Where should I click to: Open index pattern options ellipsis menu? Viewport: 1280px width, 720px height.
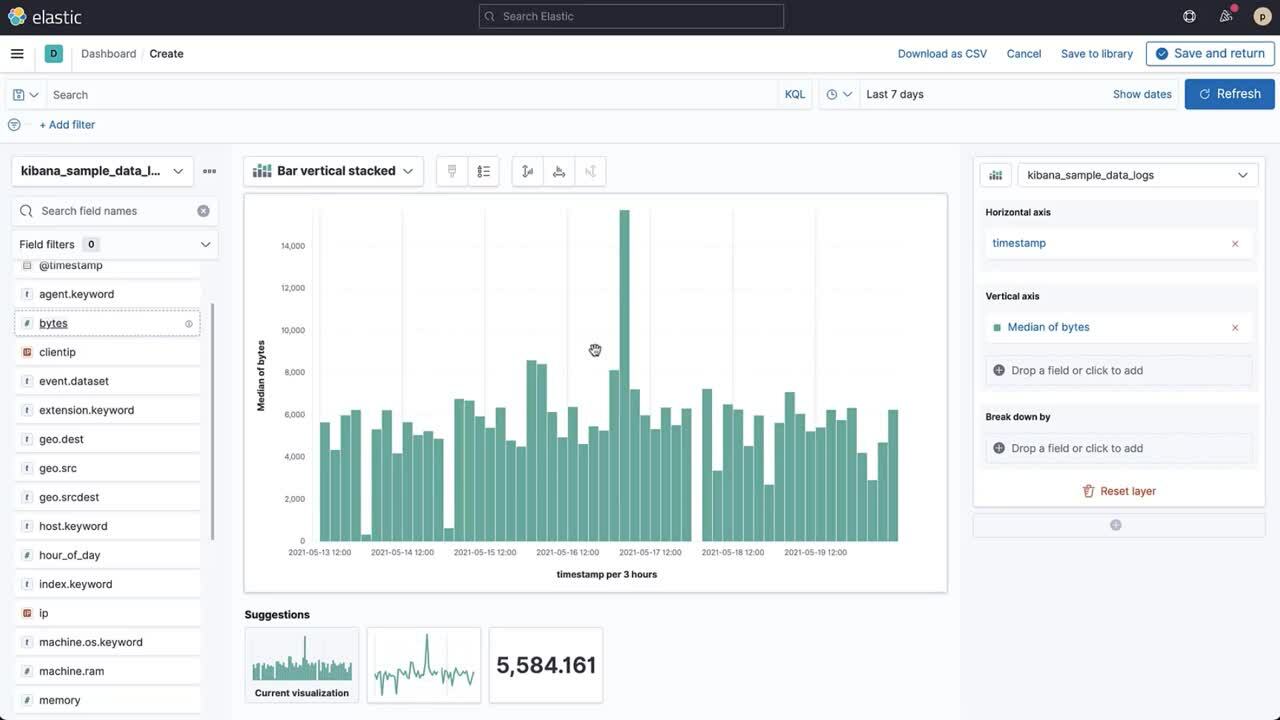[209, 171]
